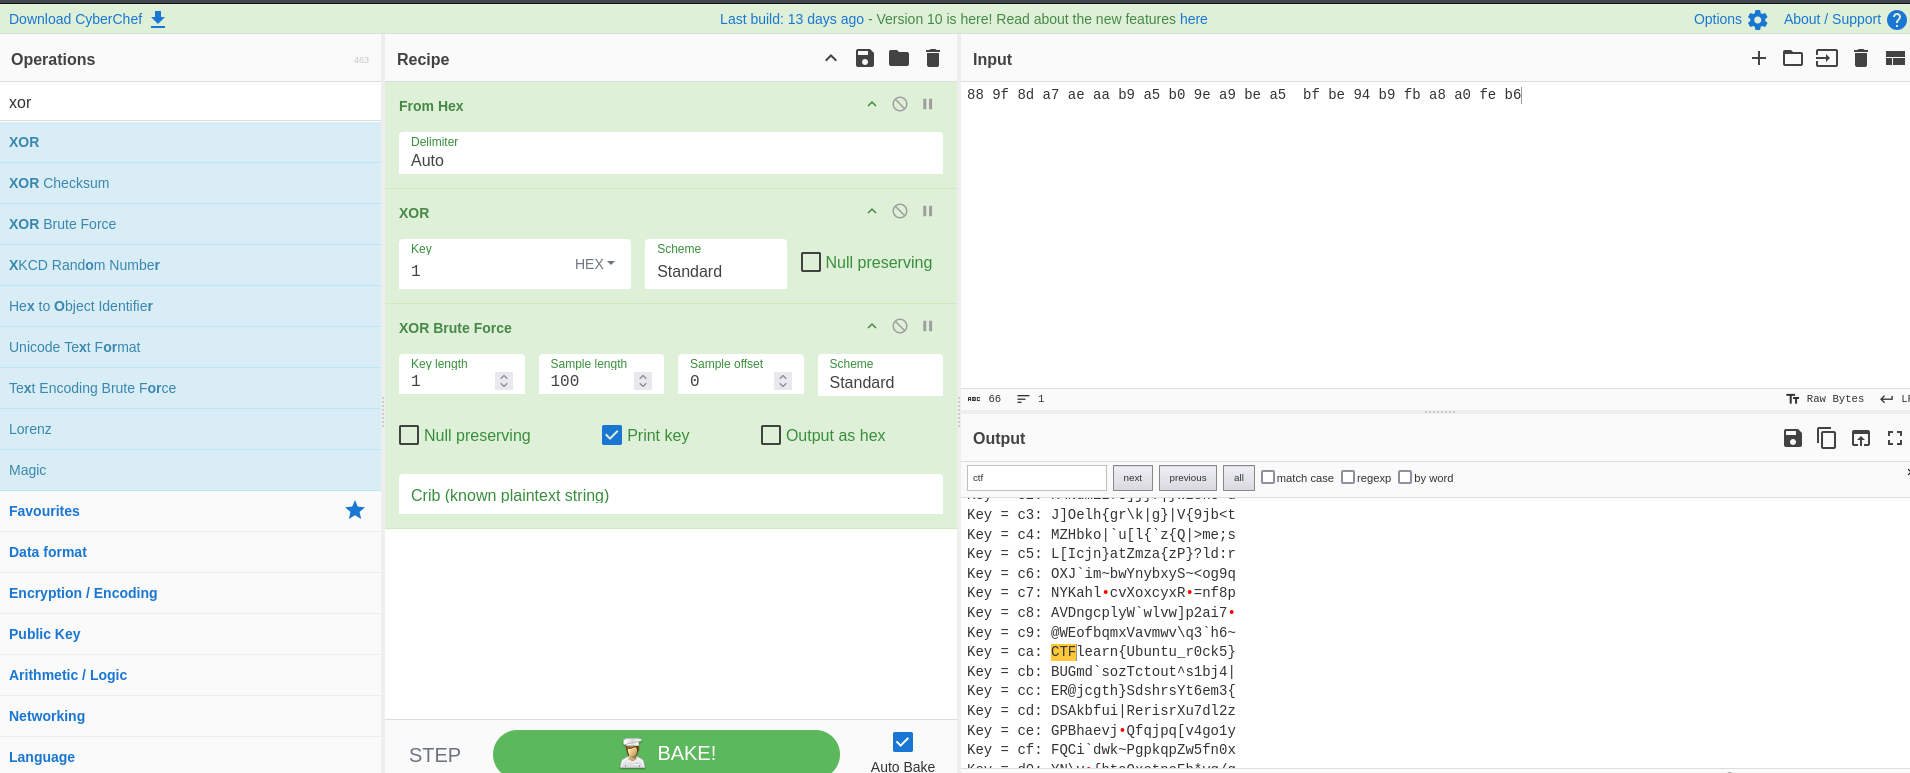The image size is (1910, 773).
Task: Replace the input with the output
Action: [1861, 438]
